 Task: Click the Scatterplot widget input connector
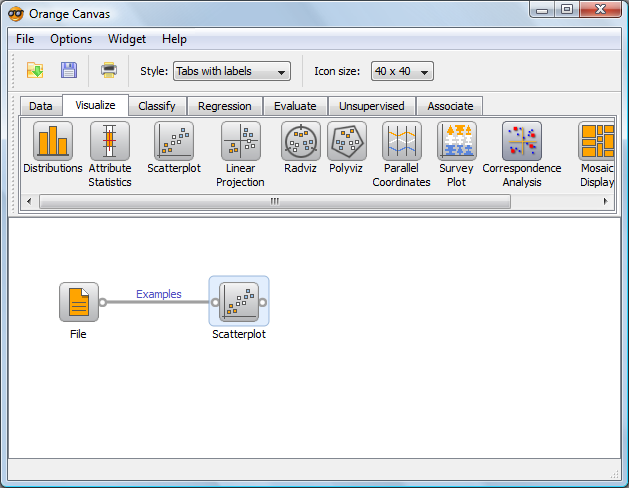pos(215,302)
